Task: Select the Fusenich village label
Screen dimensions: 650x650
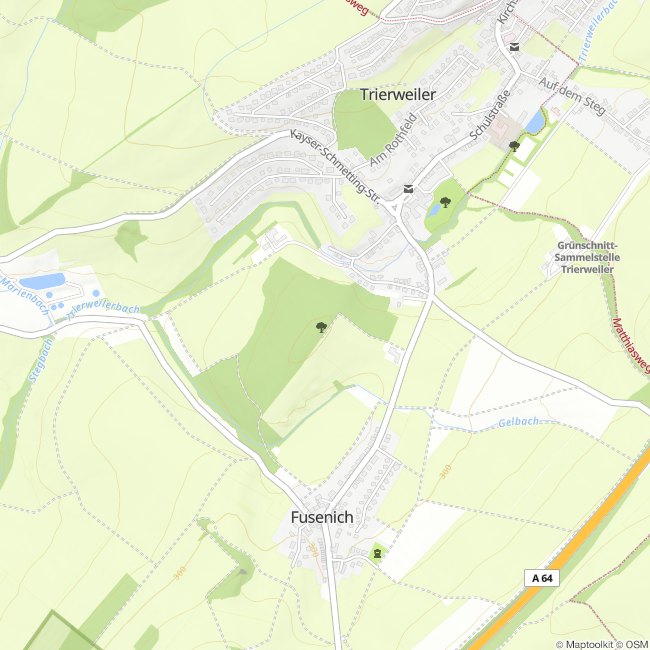Action: 322,517
